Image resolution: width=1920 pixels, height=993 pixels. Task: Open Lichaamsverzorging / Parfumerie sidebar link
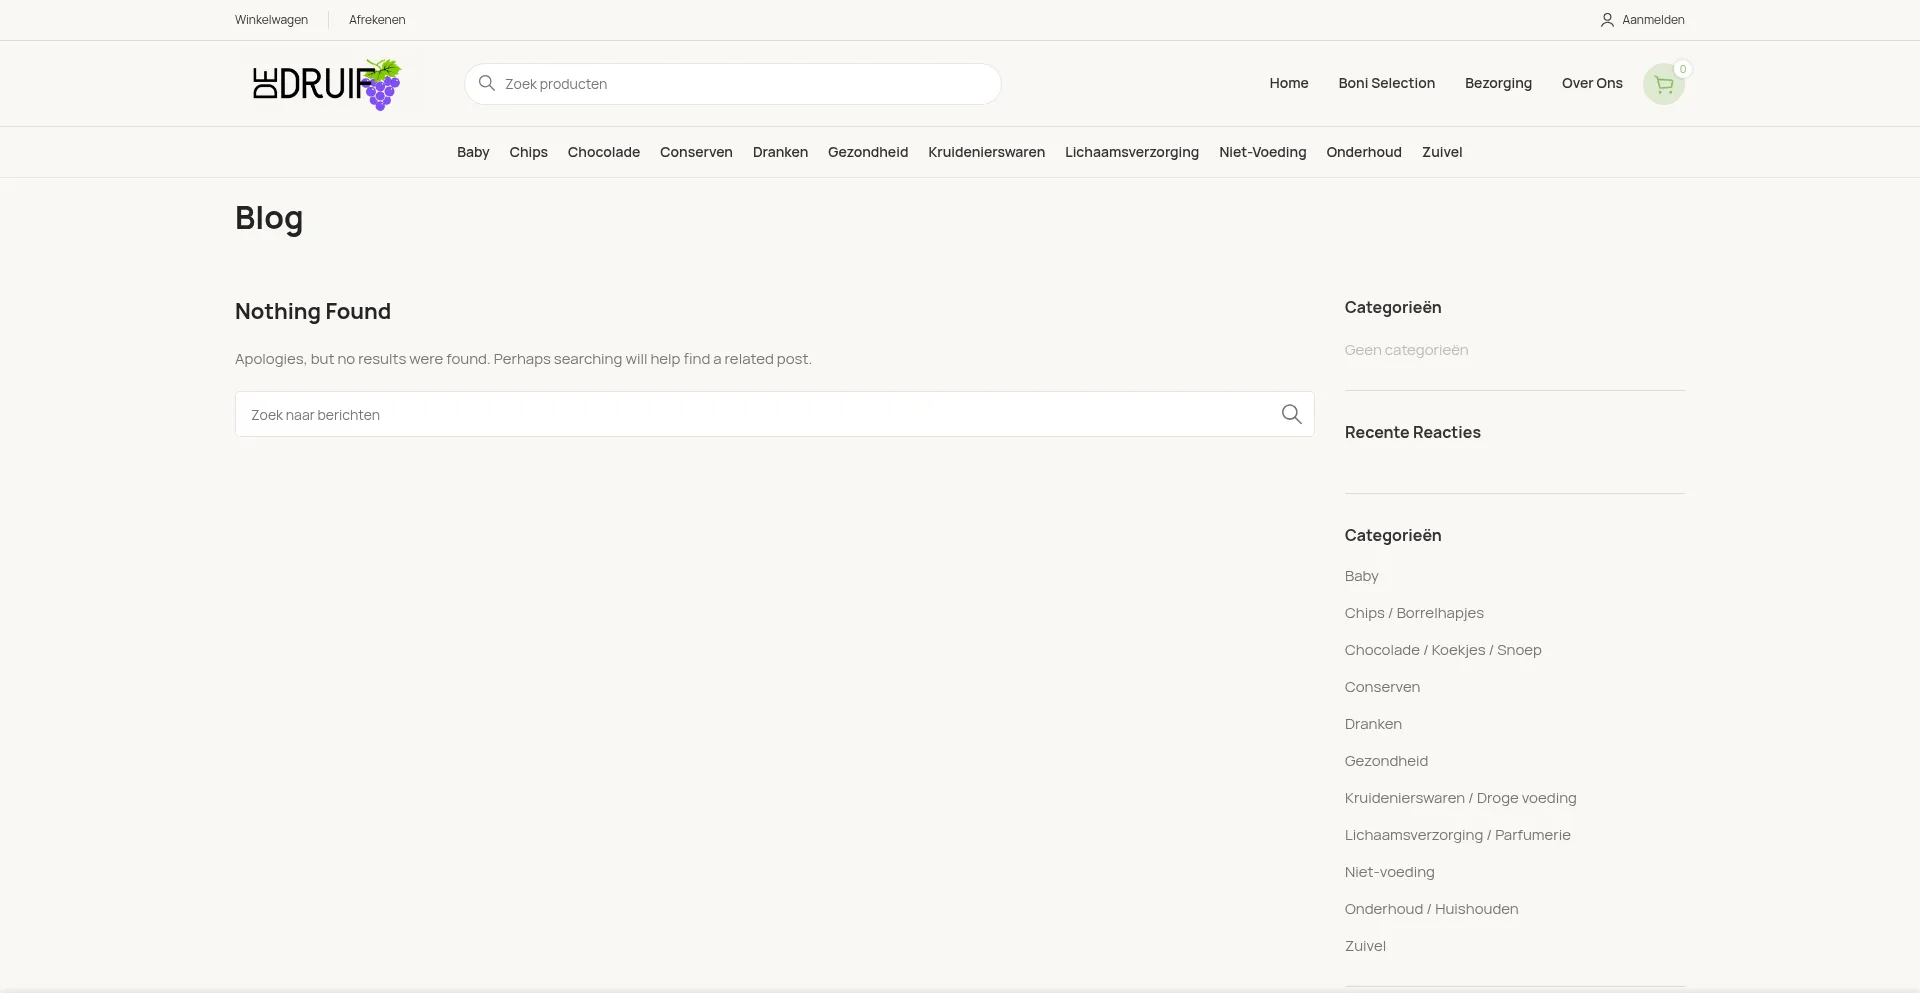(x=1457, y=835)
